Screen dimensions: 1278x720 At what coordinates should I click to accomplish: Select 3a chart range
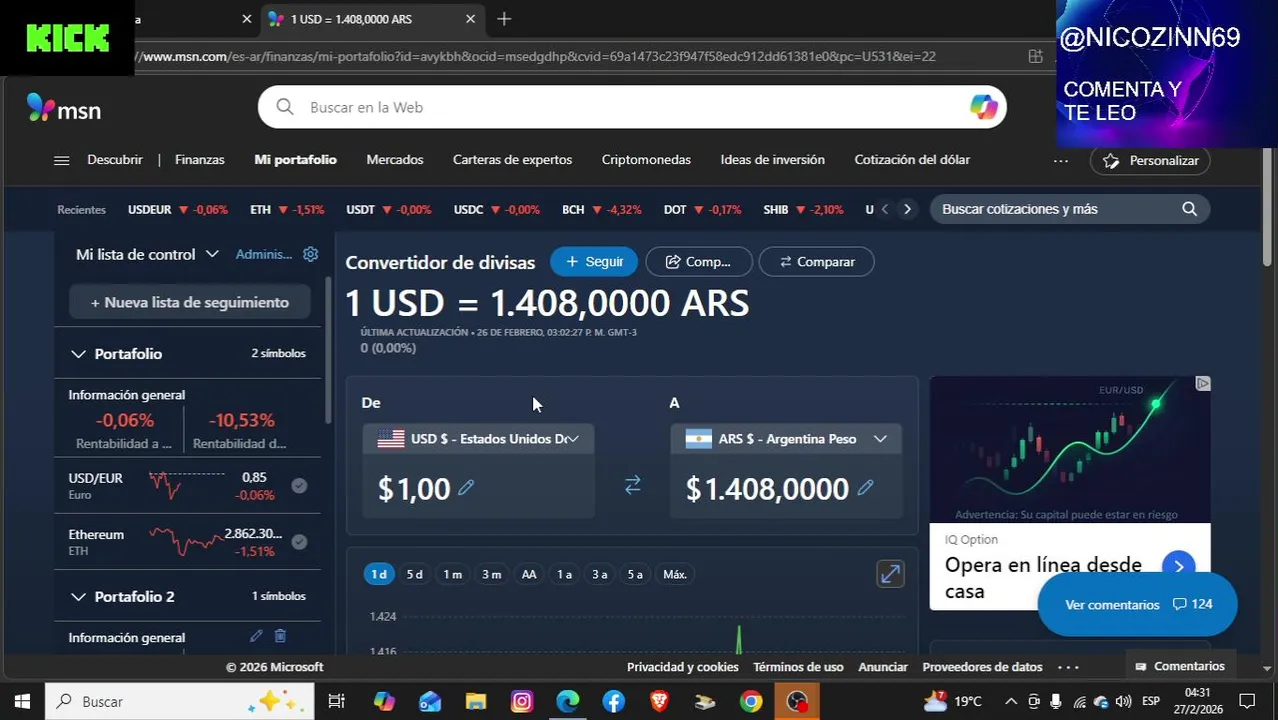599,574
